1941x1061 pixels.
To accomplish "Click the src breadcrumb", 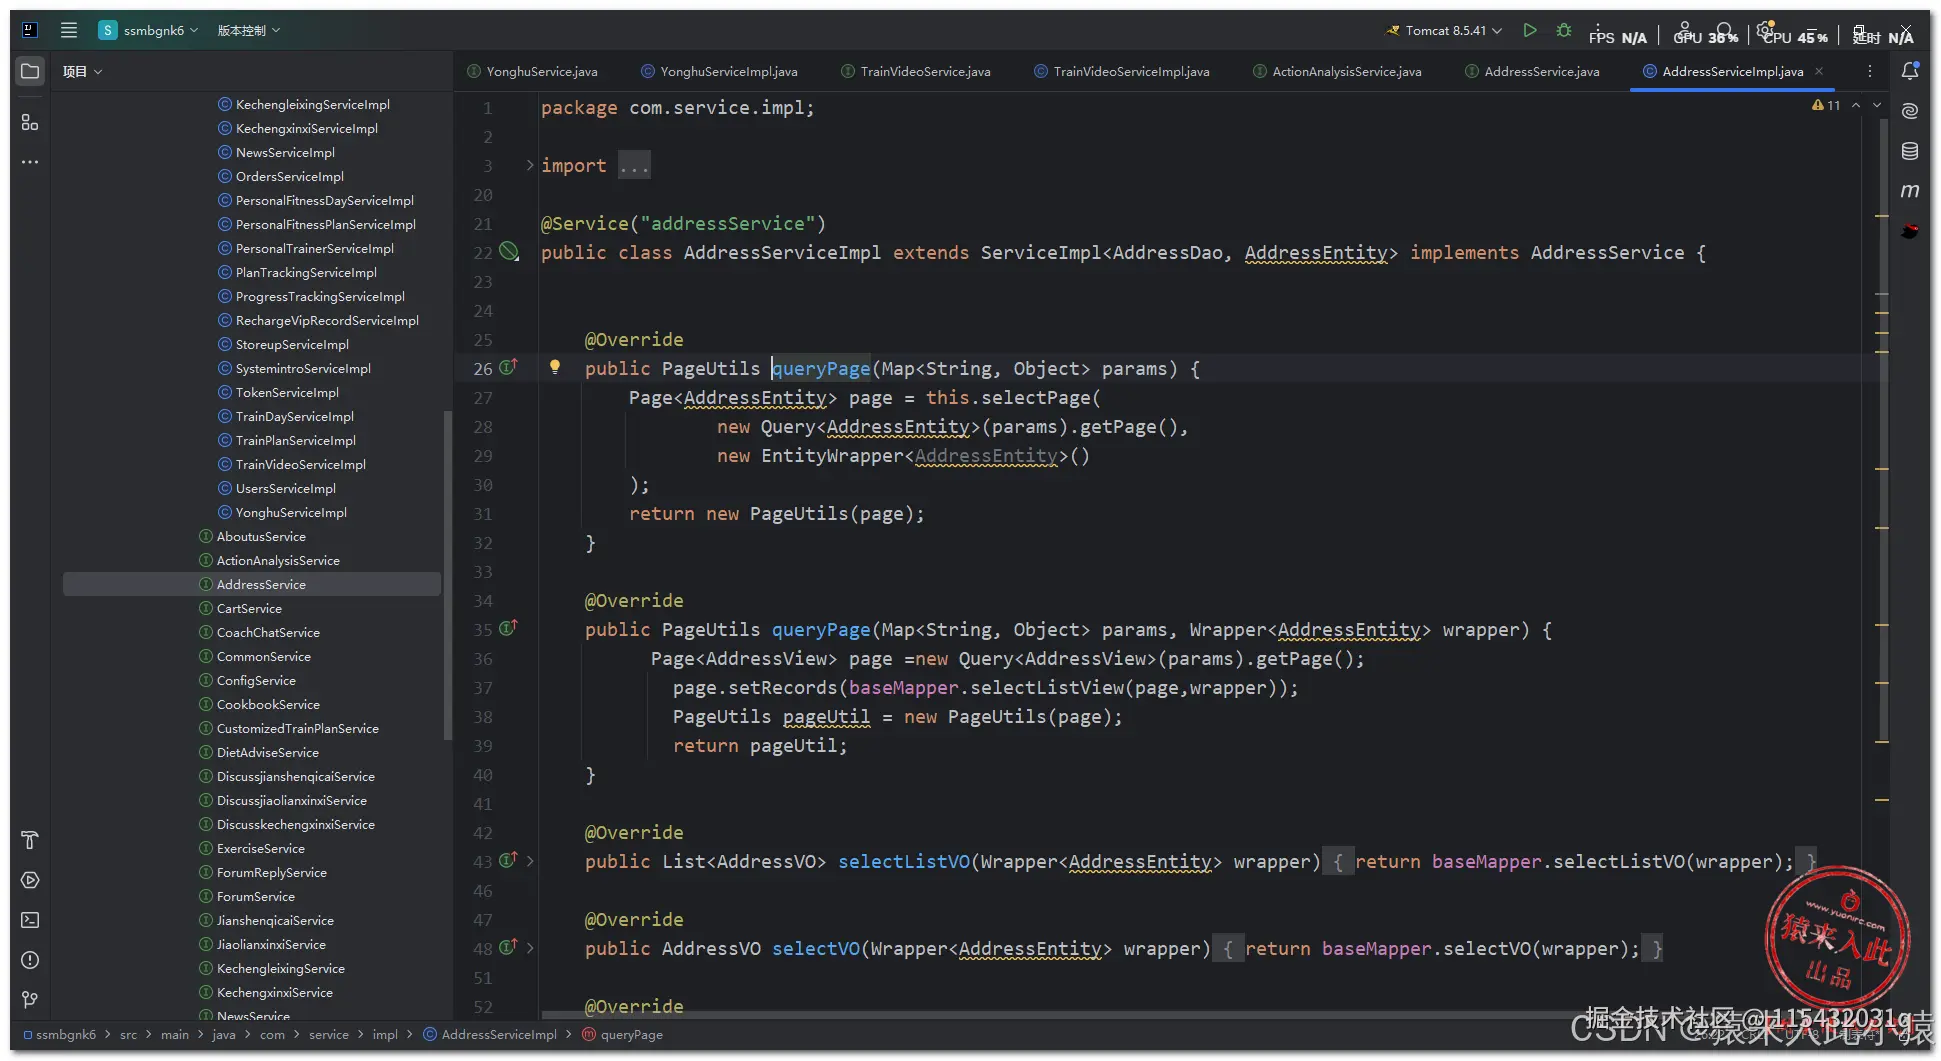I will [128, 1034].
